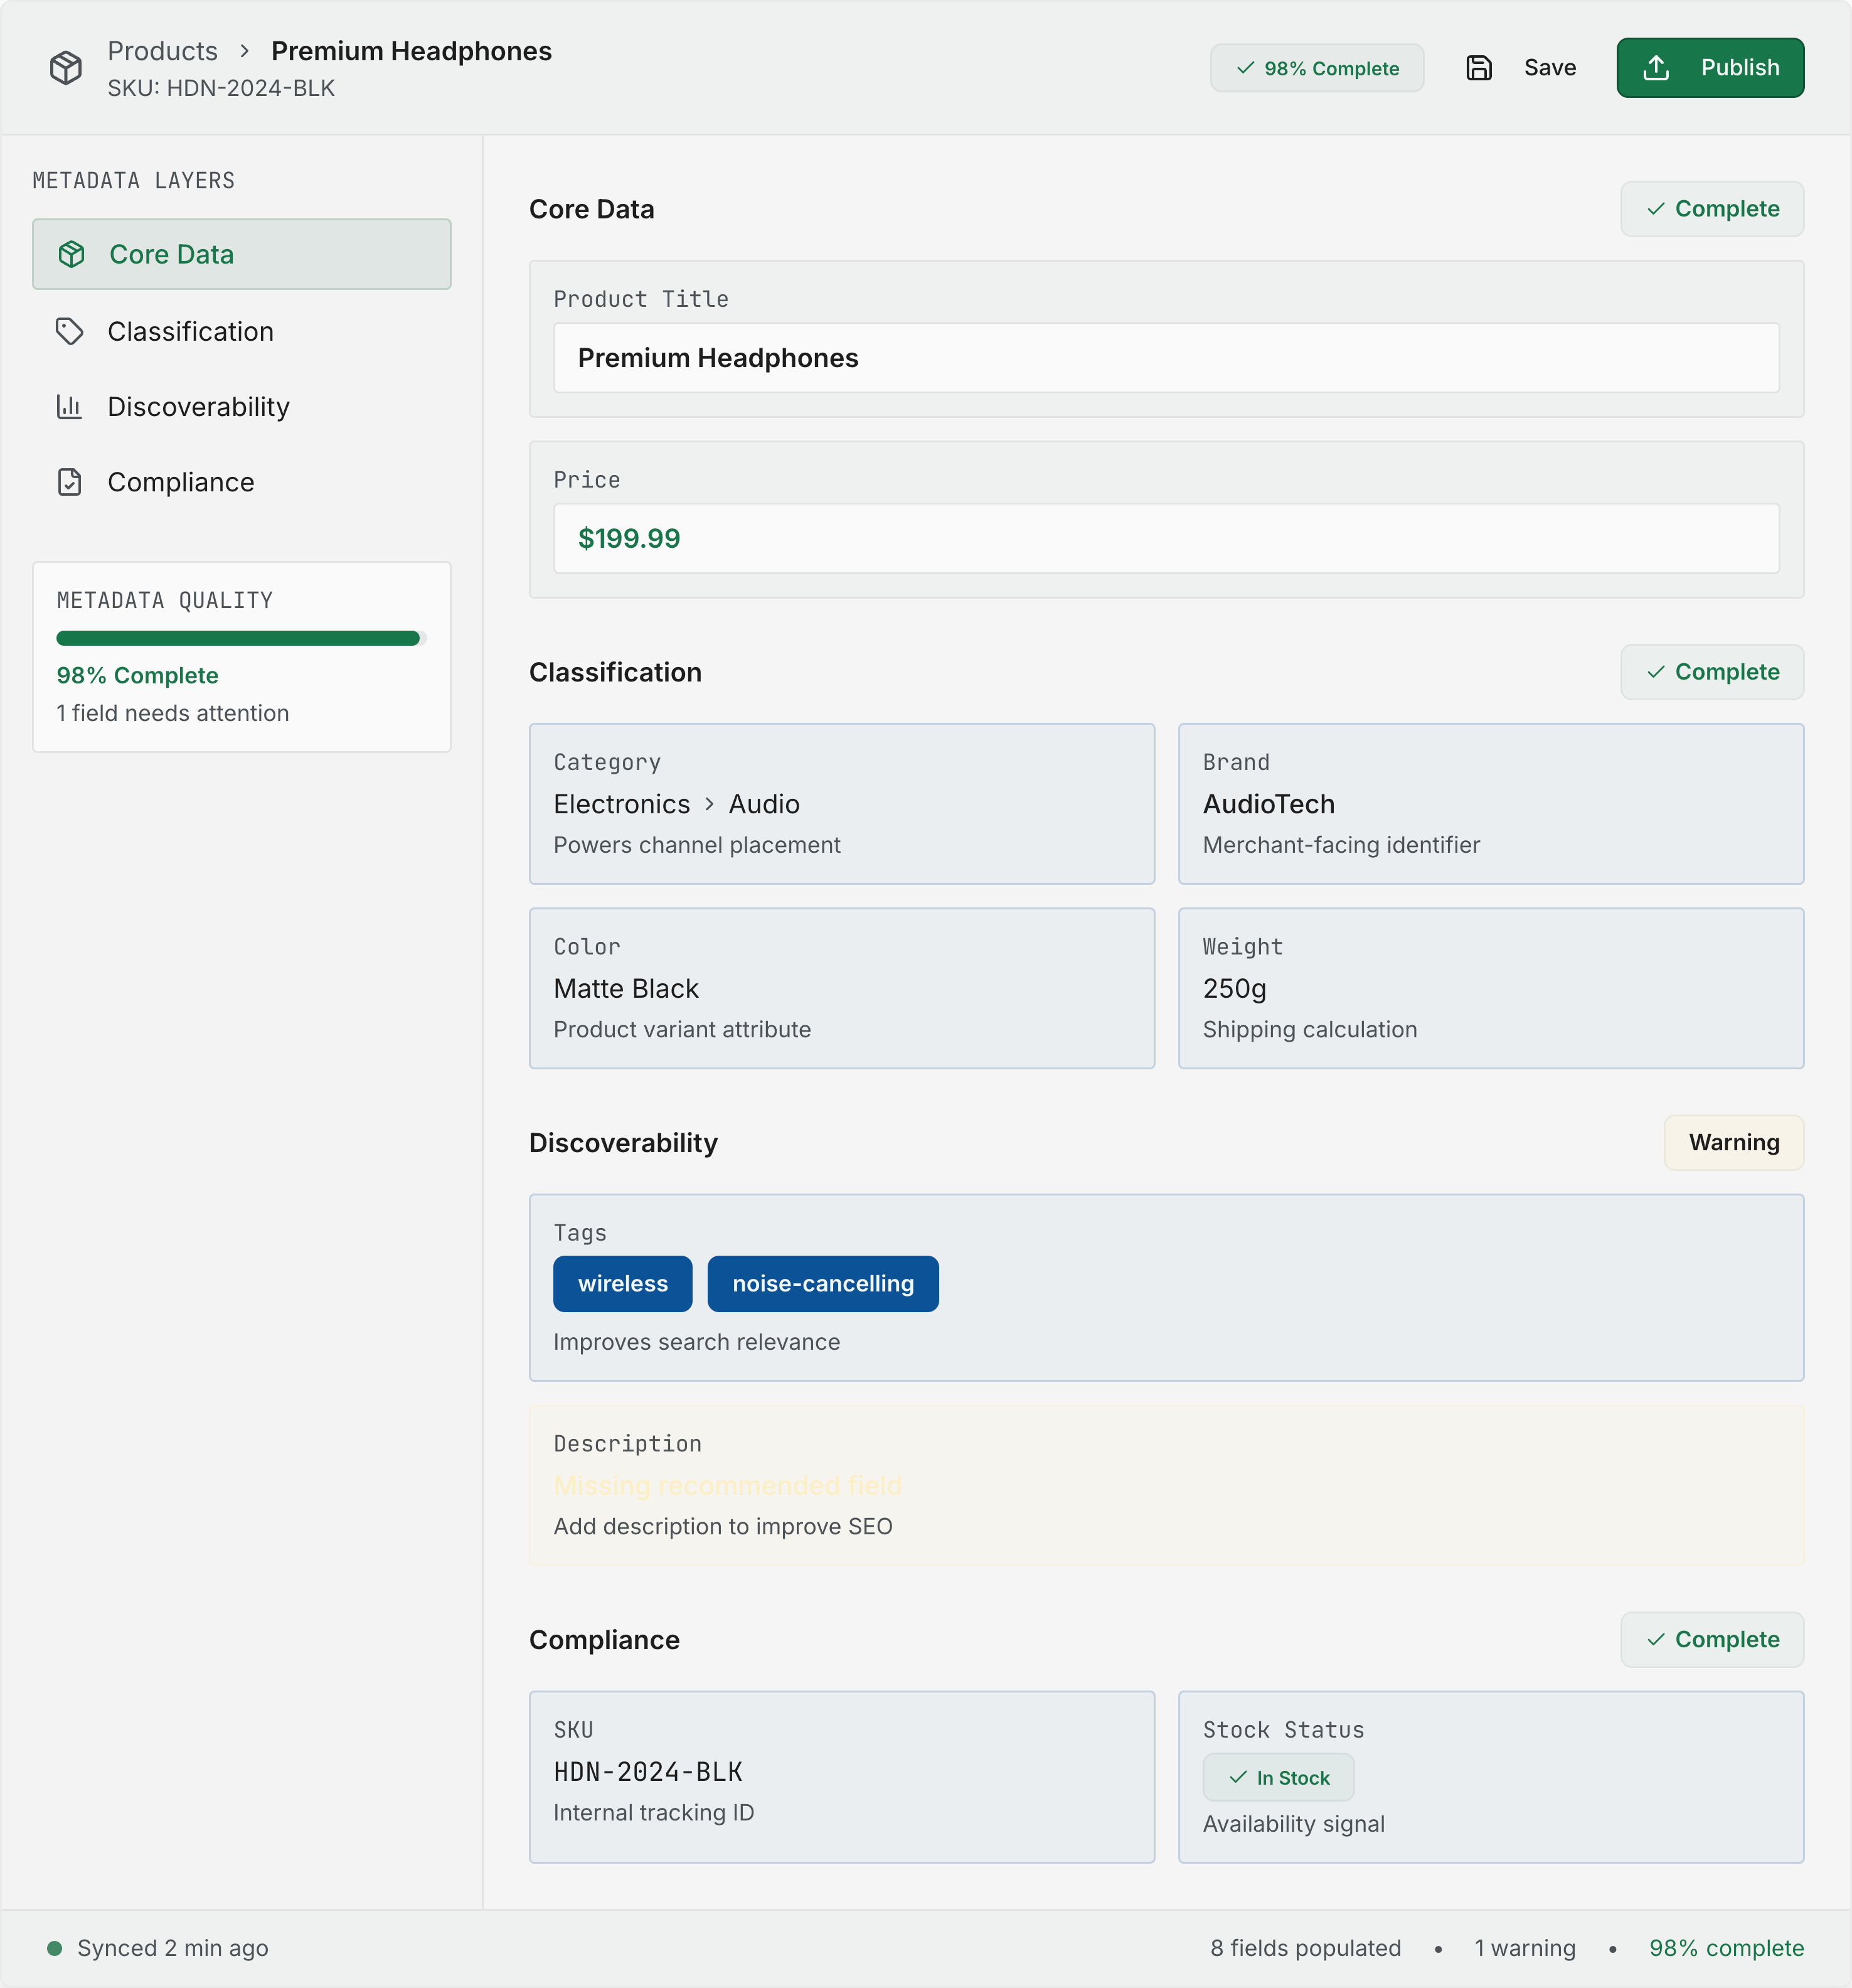Image resolution: width=1852 pixels, height=1988 pixels.
Task: Click the document check Compliance icon
Action: 69,482
